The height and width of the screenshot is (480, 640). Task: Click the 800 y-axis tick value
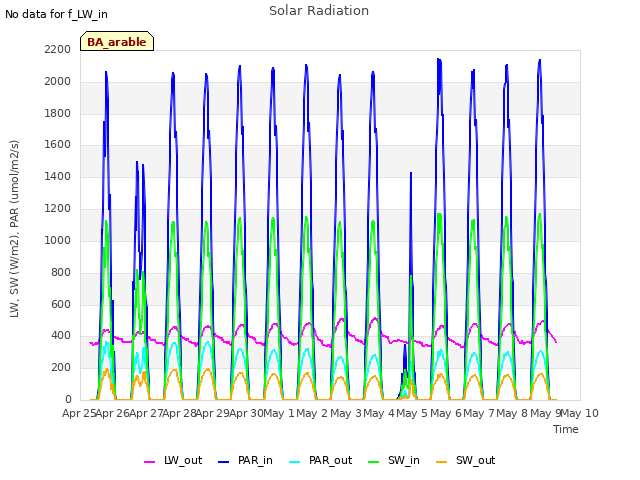[61, 272]
